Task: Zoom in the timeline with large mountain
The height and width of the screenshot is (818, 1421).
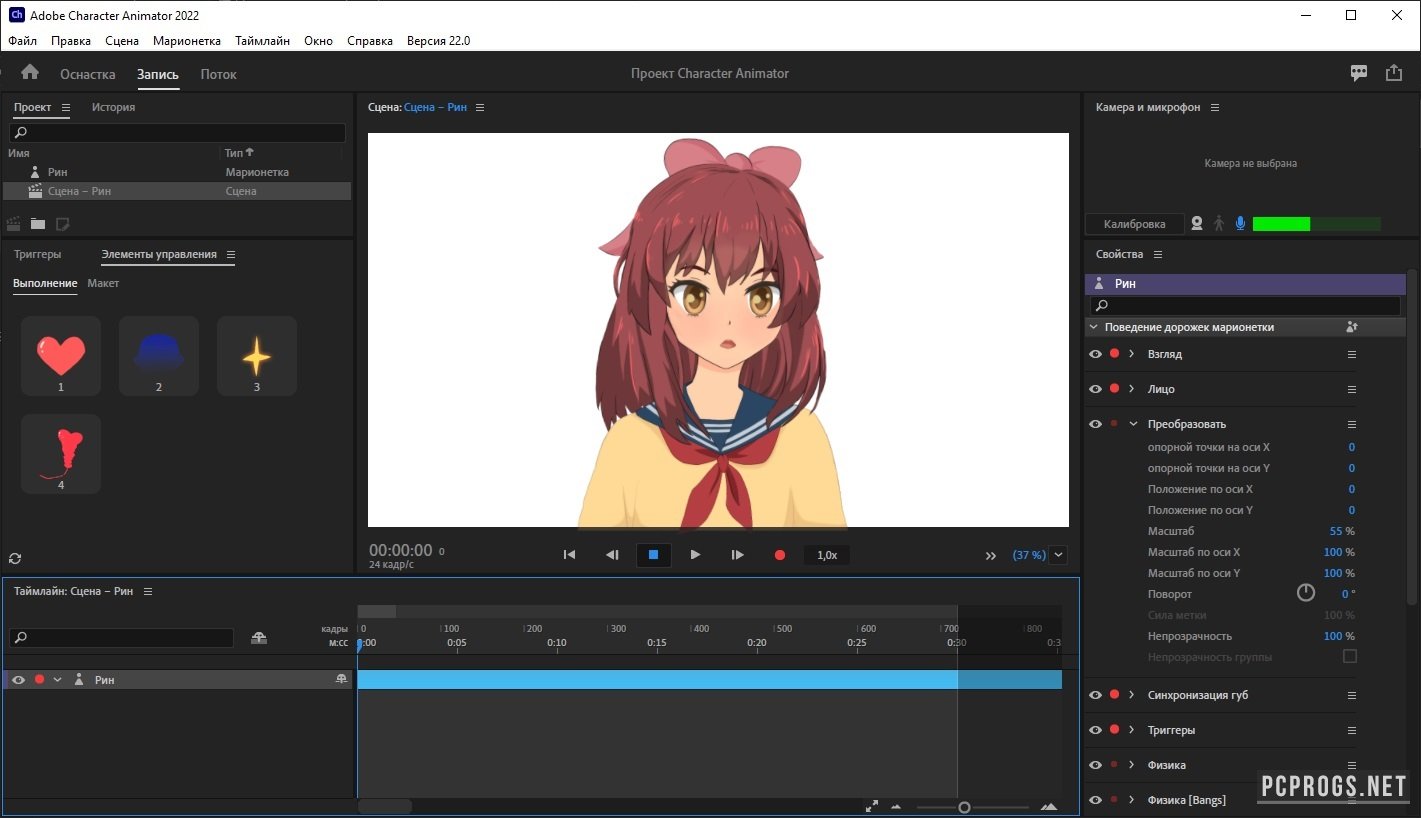Action: point(1049,807)
